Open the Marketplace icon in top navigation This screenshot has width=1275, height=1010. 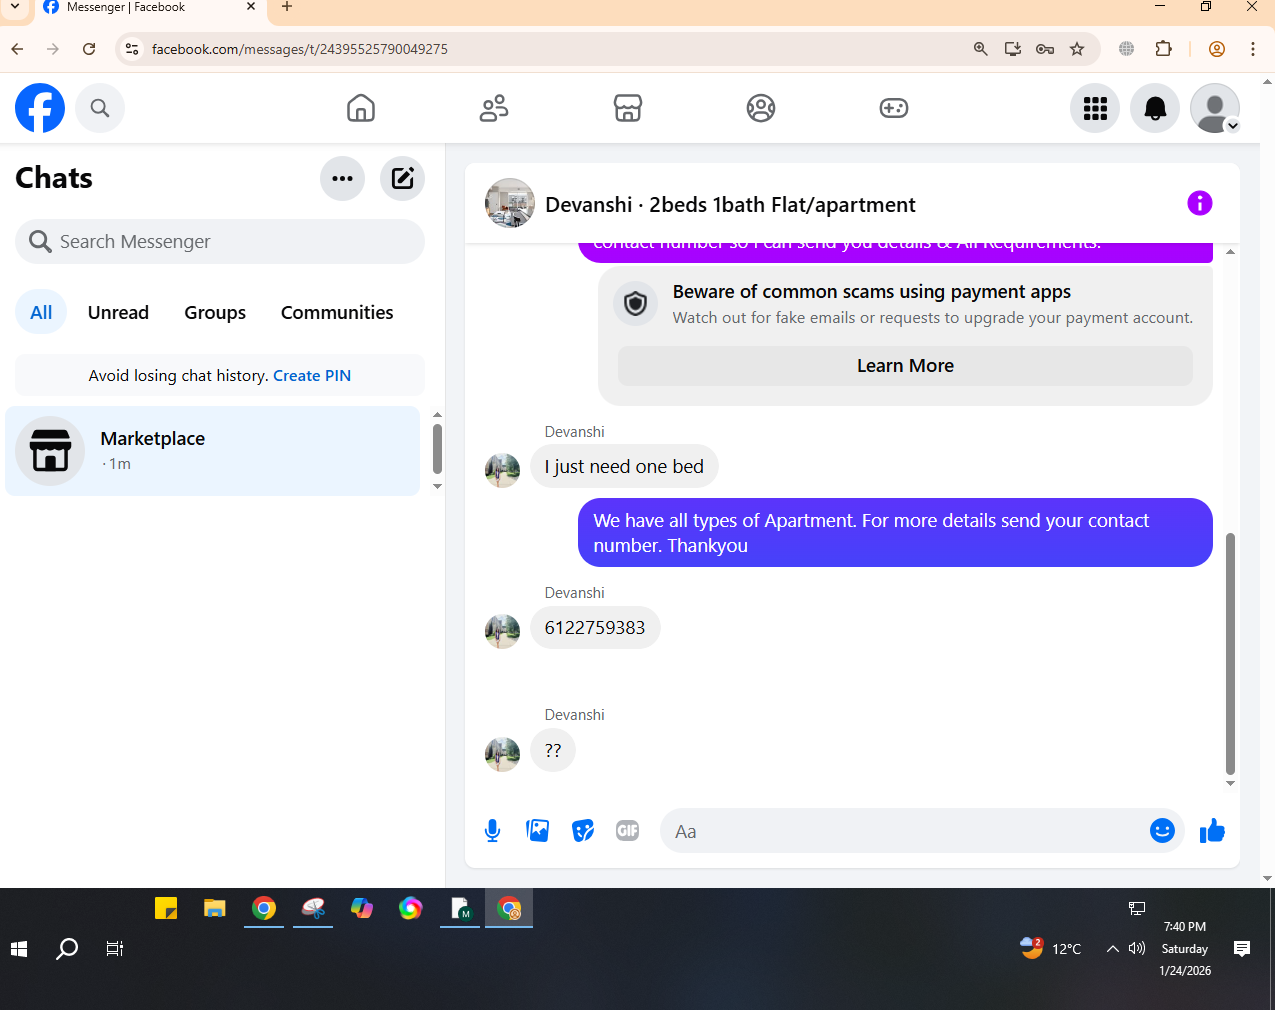click(628, 108)
